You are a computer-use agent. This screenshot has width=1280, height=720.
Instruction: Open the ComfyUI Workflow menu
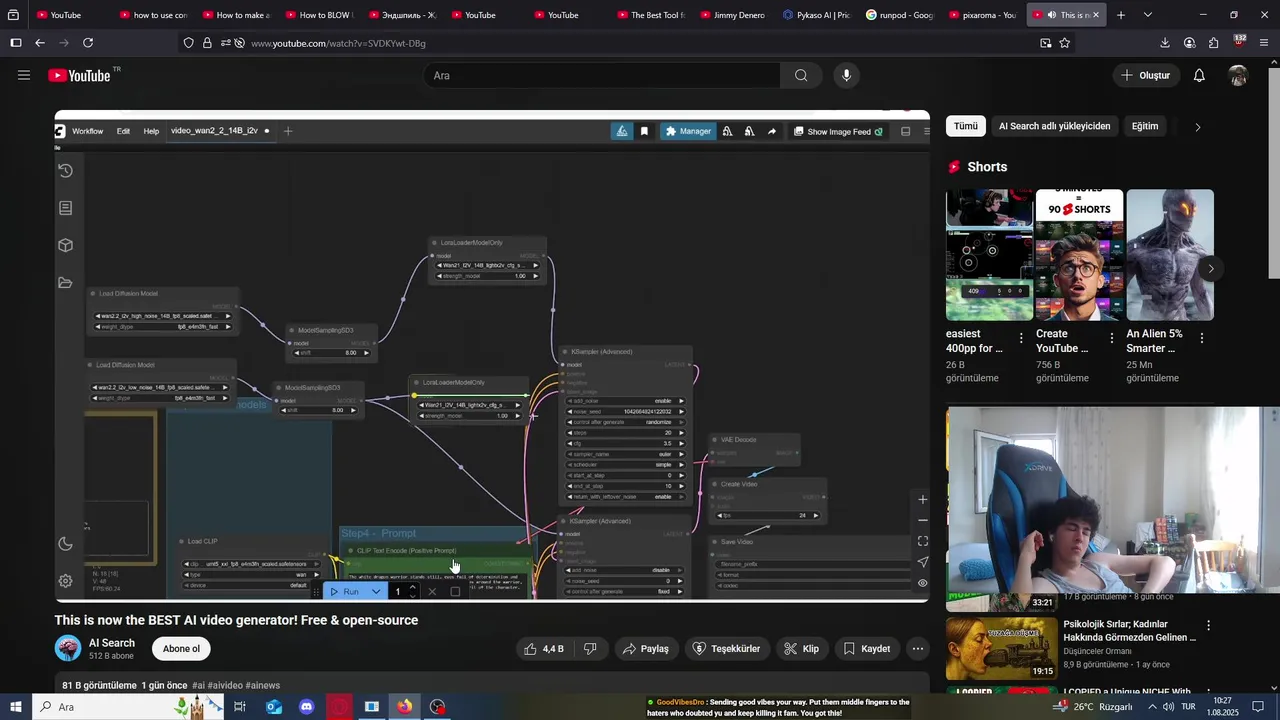coord(87,131)
